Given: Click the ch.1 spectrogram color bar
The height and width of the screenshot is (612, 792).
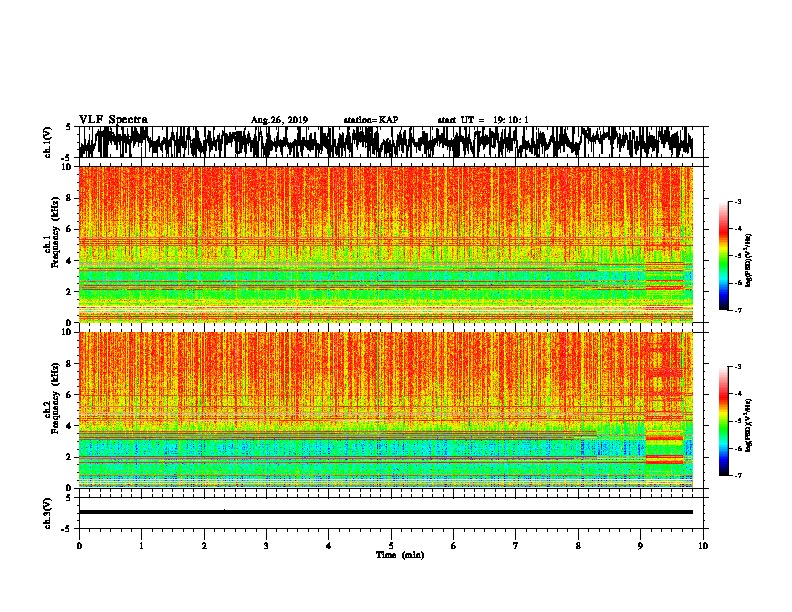Looking at the screenshot, I should [724, 256].
